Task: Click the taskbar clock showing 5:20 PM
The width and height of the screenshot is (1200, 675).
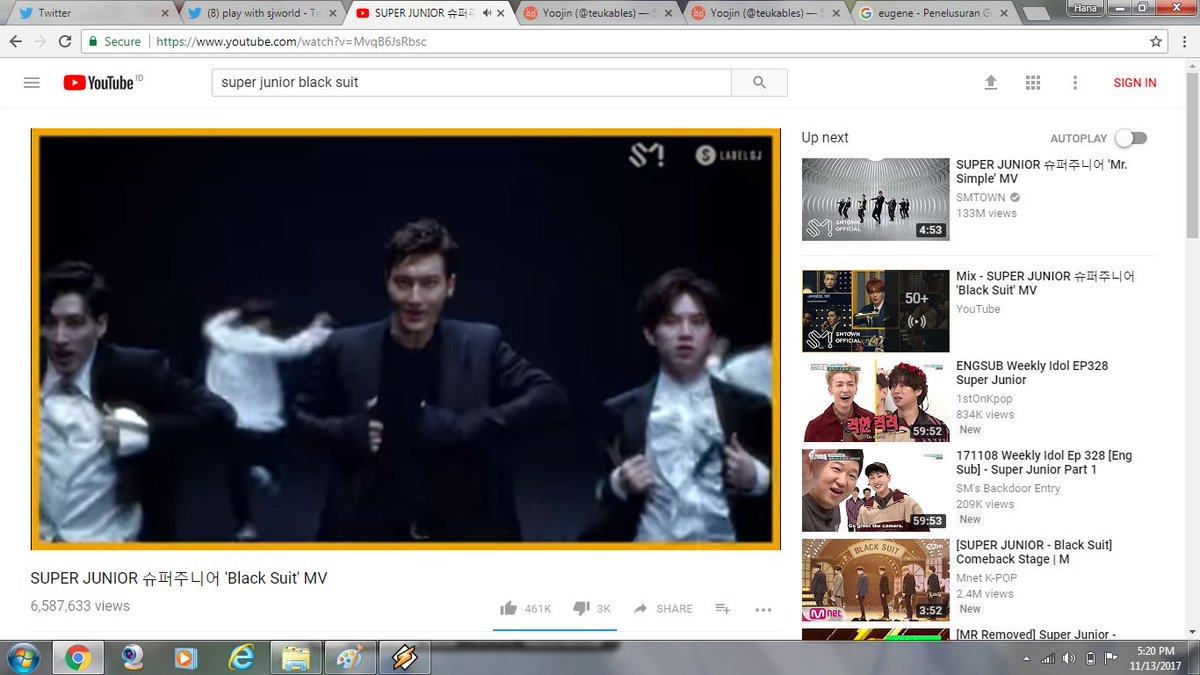Action: click(1155, 657)
